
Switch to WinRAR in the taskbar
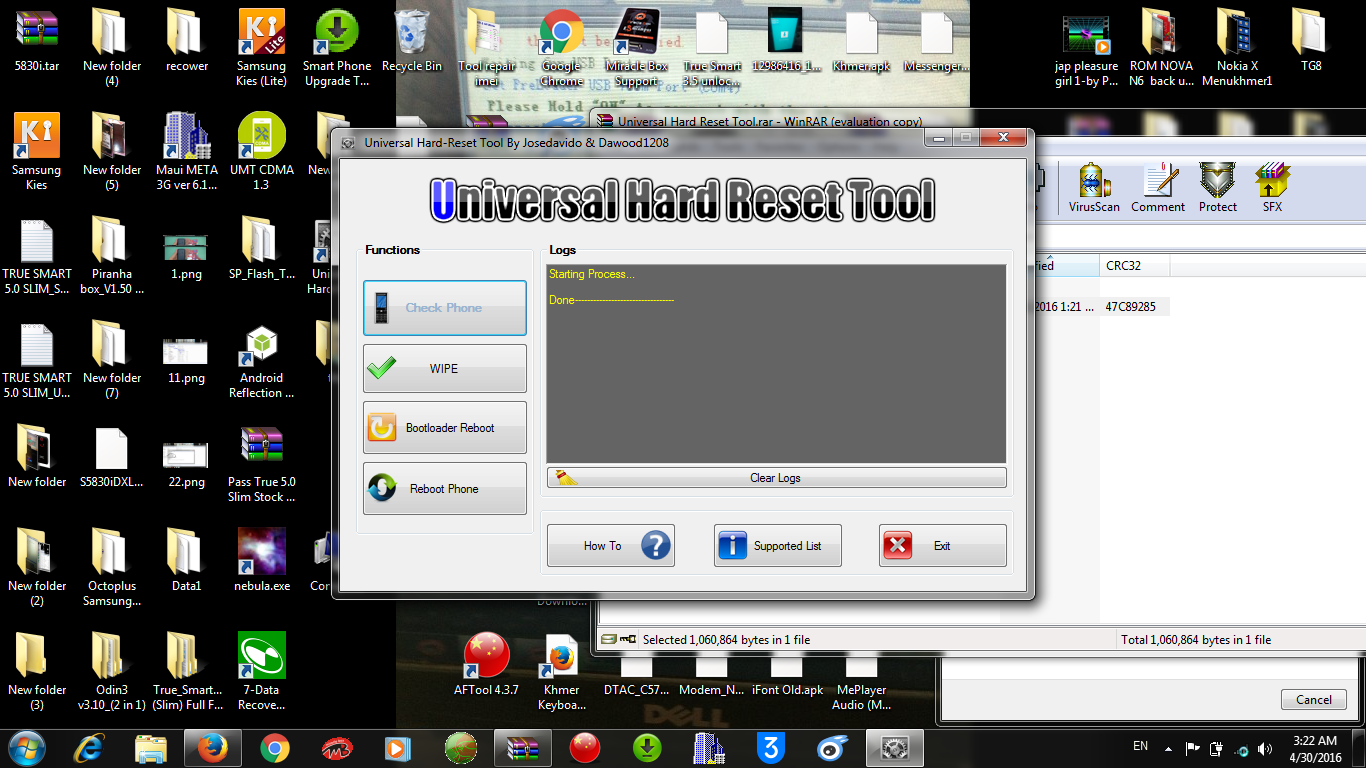coord(523,747)
